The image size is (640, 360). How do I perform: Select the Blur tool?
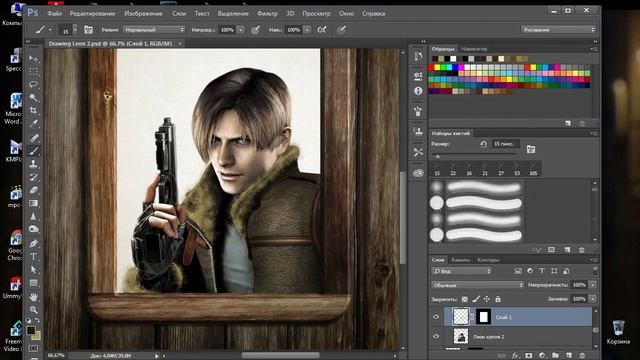[x=33, y=216]
